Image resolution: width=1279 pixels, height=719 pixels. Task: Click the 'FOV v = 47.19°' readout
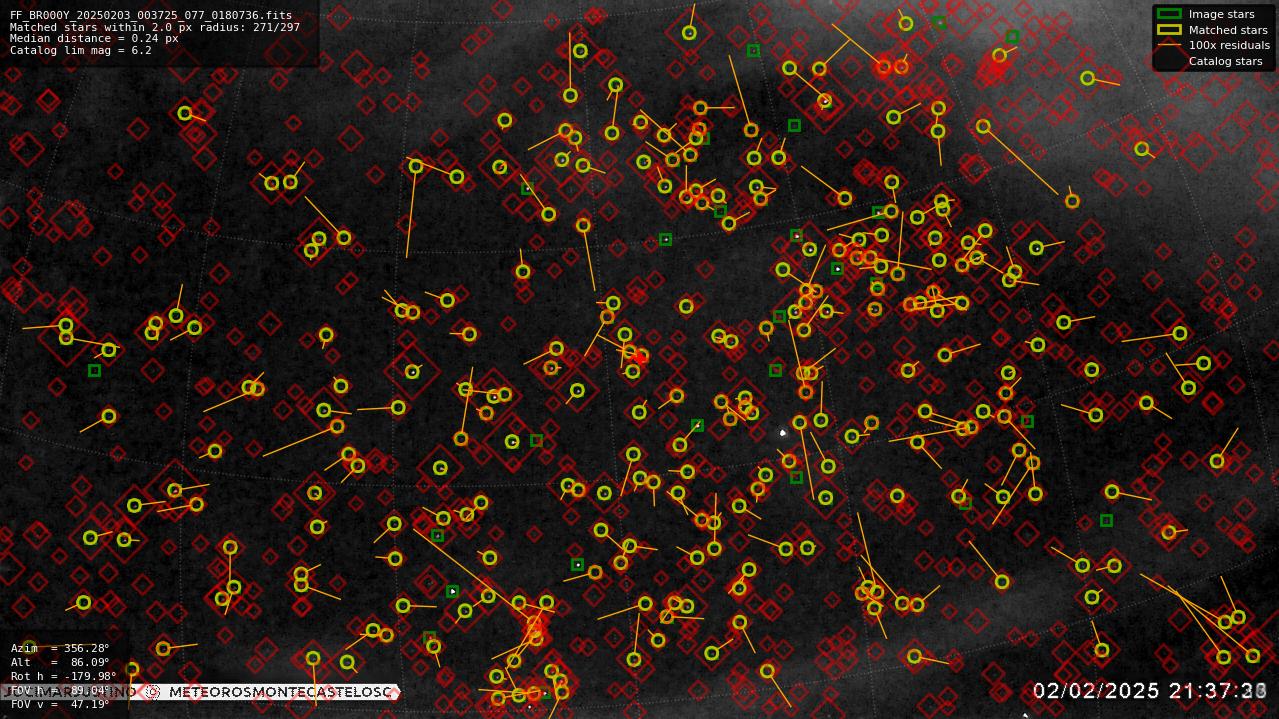(60, 704)
